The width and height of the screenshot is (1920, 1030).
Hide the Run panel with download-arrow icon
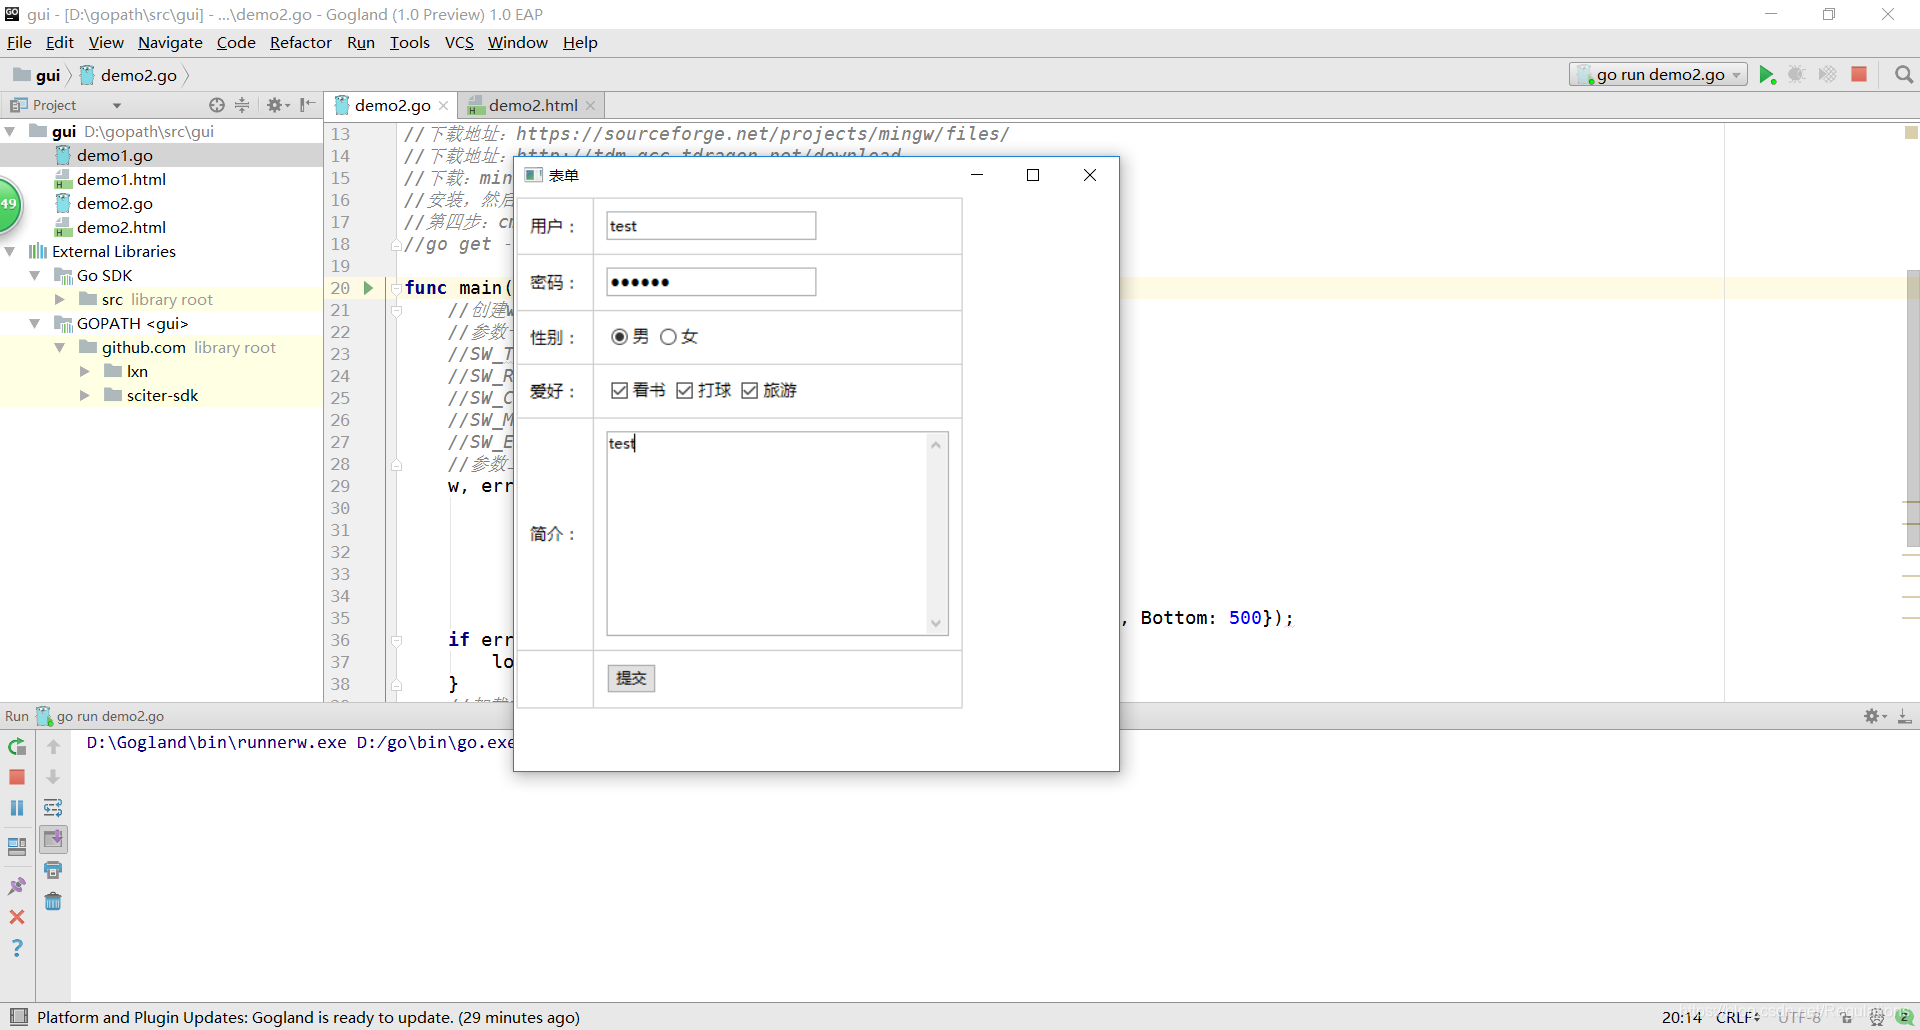1905,716
